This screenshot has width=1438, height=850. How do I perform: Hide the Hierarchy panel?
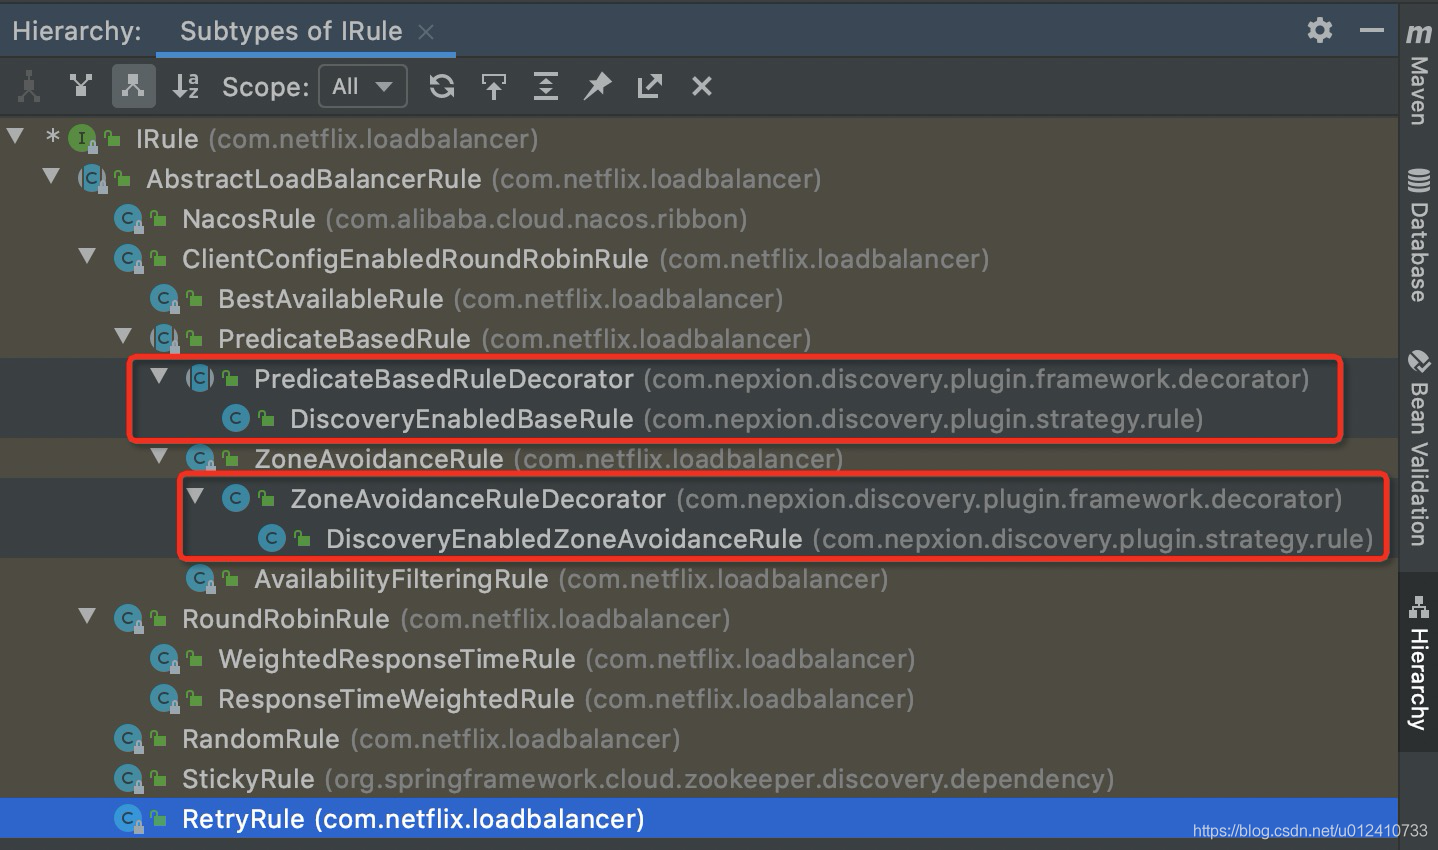click(1372, 30)
